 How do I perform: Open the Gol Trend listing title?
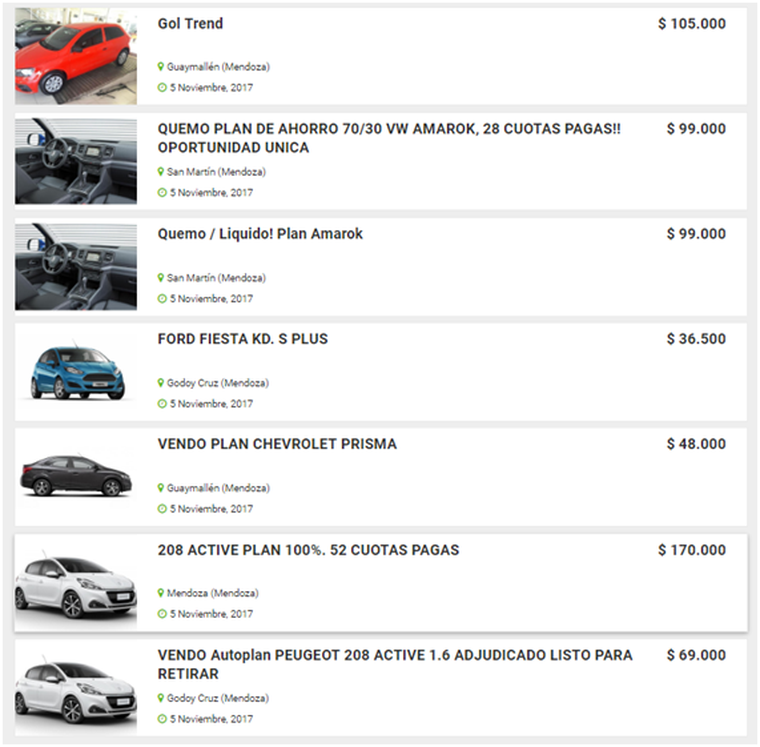coord(190,23)
